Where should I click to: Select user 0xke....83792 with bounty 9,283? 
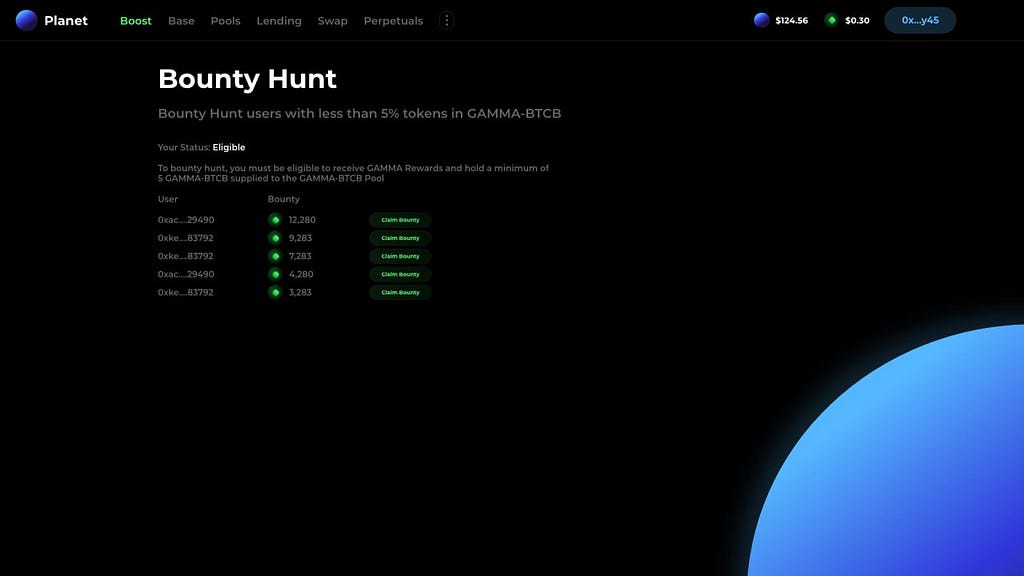[185, 238]
